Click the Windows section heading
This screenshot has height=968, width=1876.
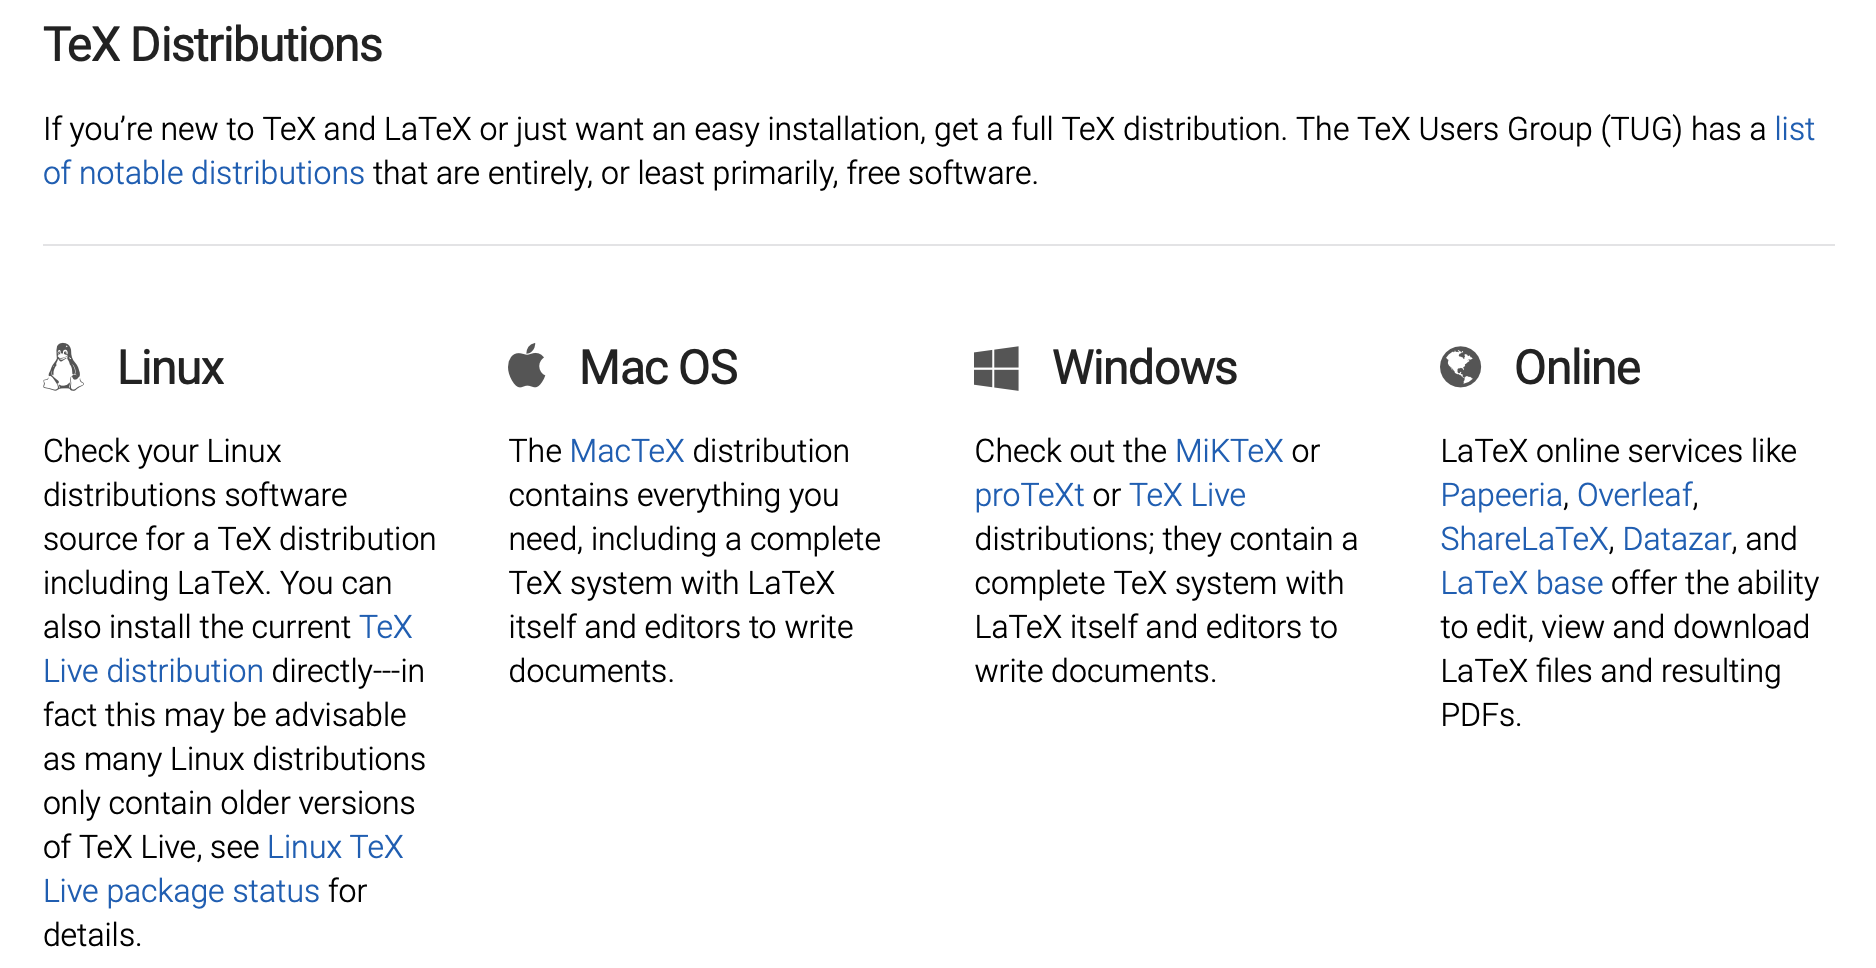pos(1145,368)
